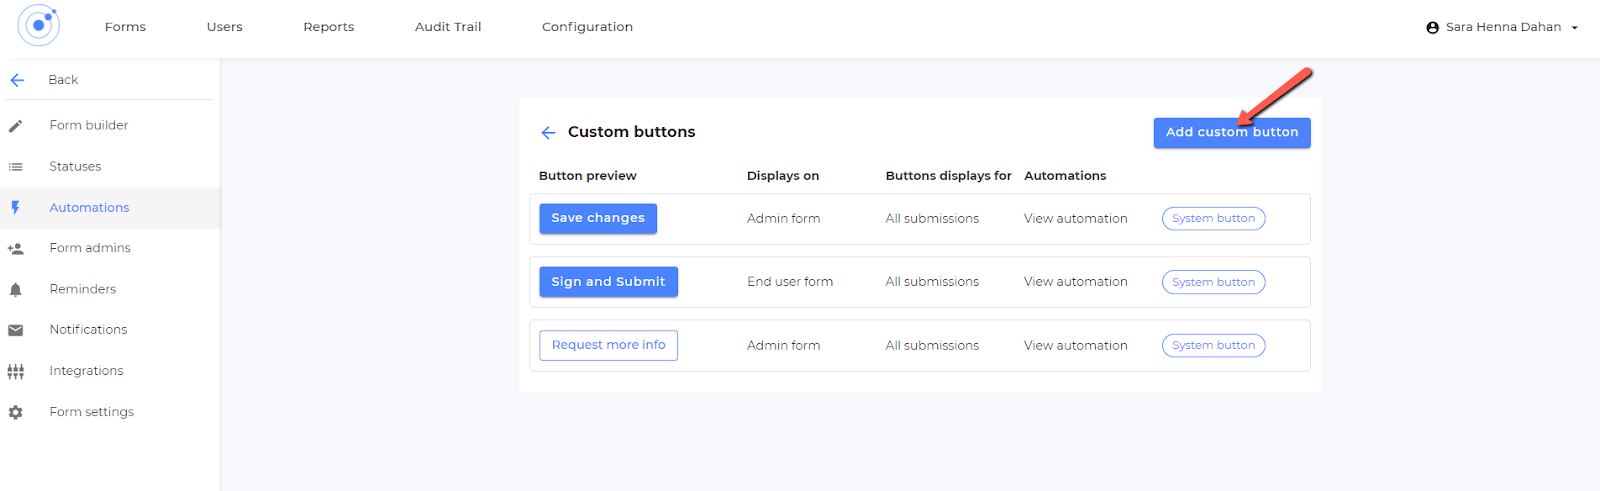Click the Notifications envelope icon
The image size is (1600, 491).
pyautogui.click(x=16, y=330)
